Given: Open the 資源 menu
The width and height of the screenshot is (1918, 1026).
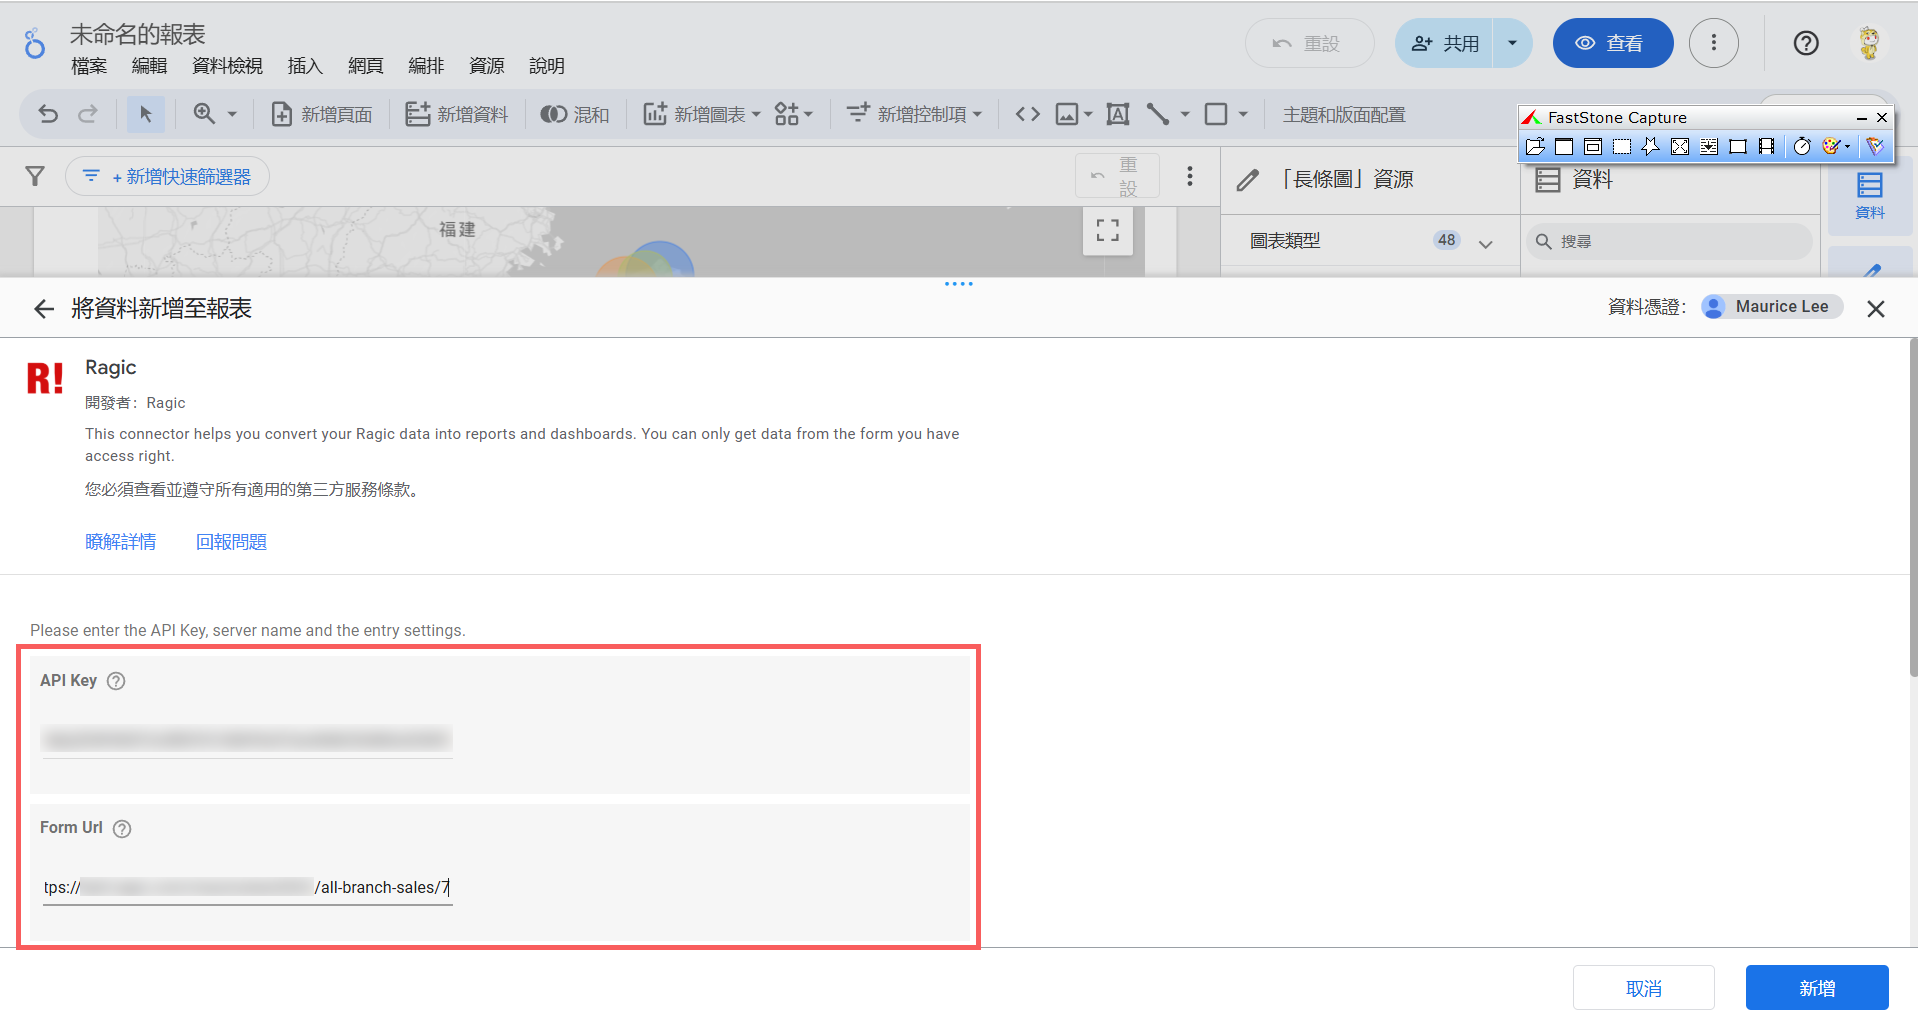Looking at the screenshot, I should (x=486, y=66).
